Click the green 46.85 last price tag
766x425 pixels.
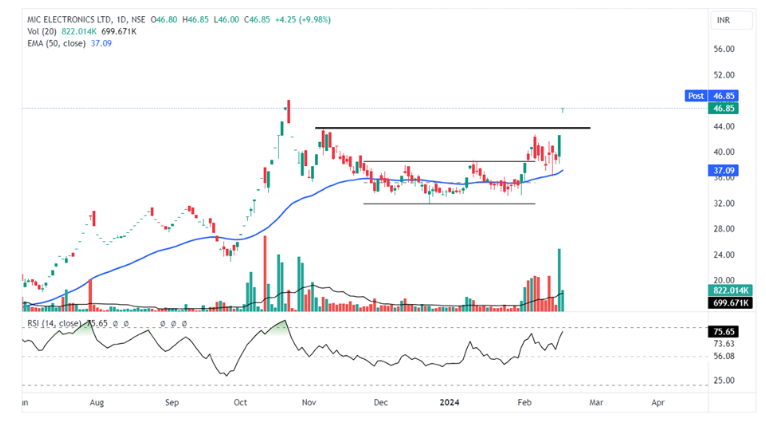pos(724,108)
